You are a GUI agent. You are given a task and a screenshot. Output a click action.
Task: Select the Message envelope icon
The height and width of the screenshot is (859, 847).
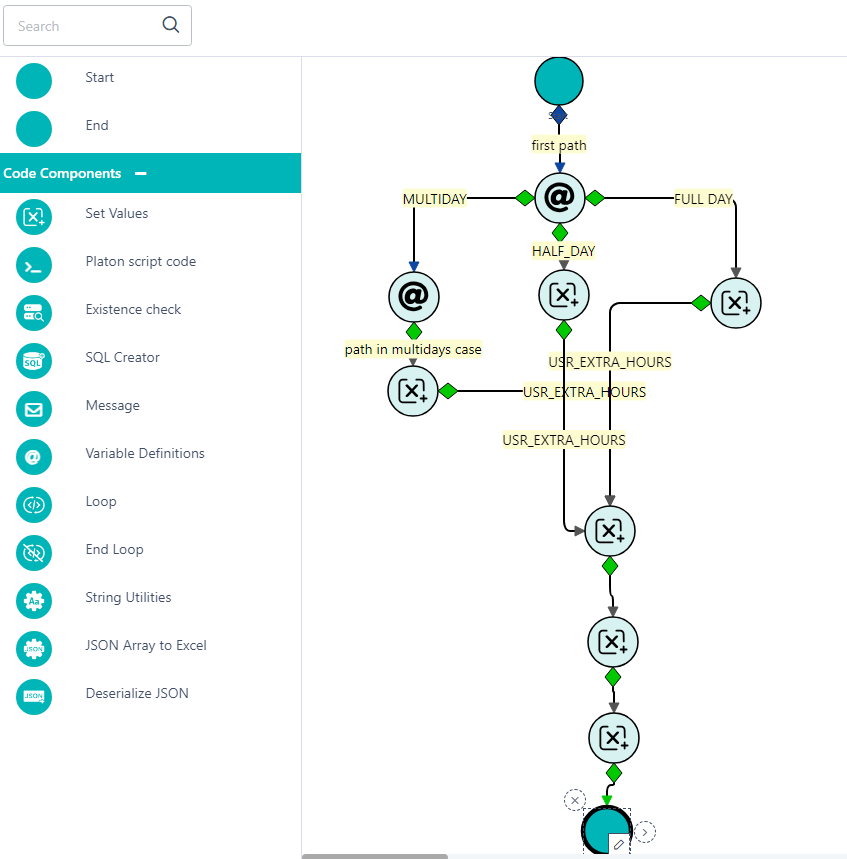coord(34,408)
